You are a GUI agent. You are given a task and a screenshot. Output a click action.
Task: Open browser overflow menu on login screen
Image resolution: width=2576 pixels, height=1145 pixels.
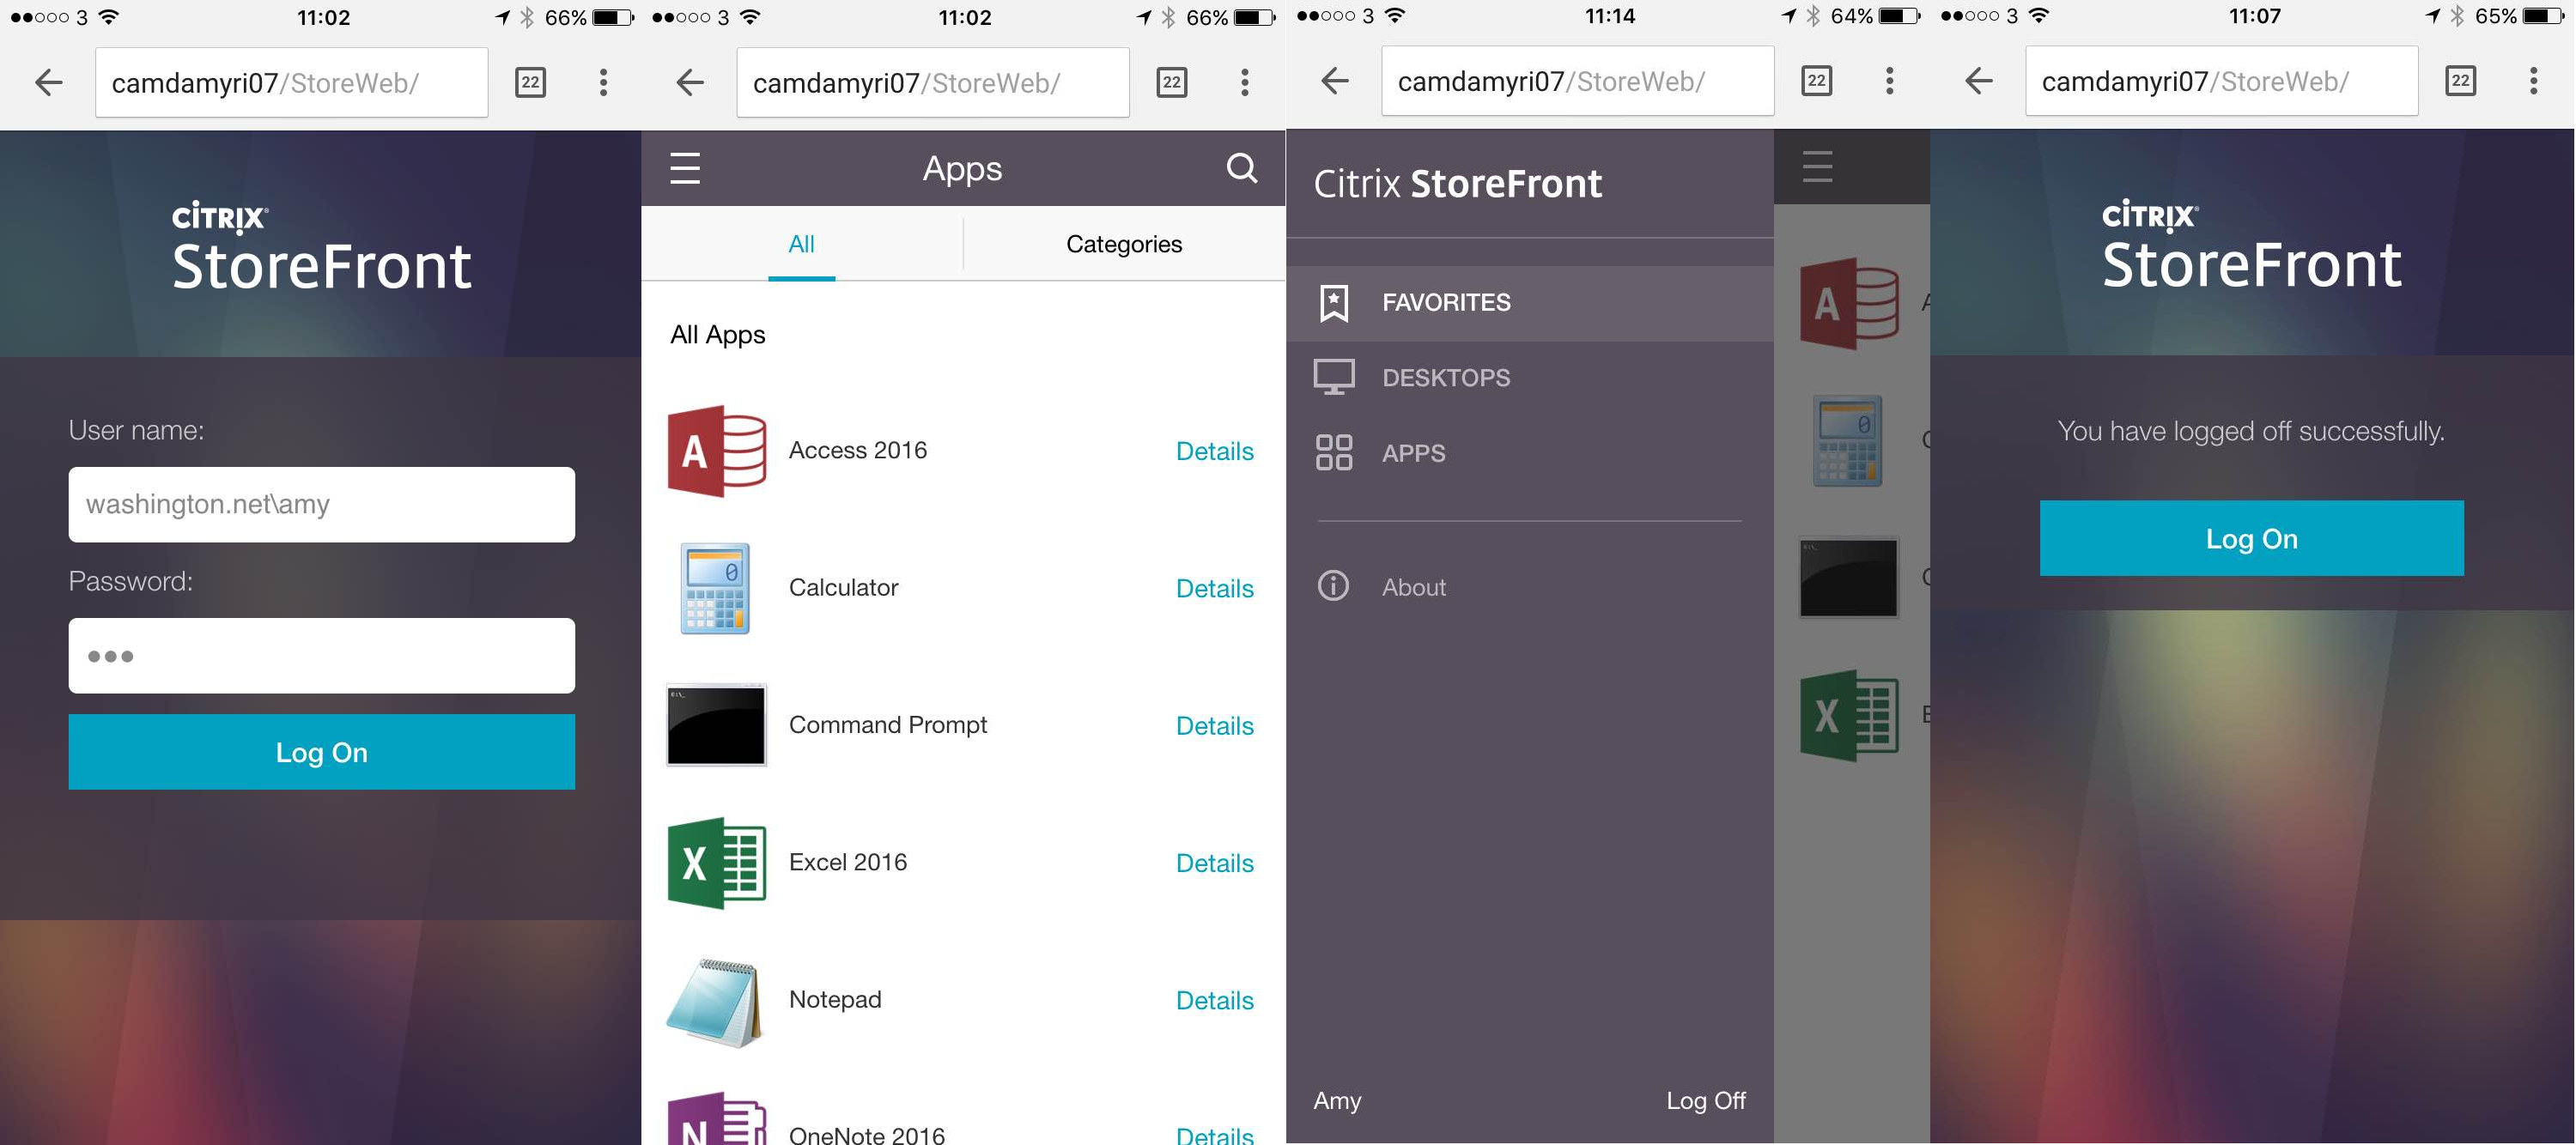[x=603, y=82]
